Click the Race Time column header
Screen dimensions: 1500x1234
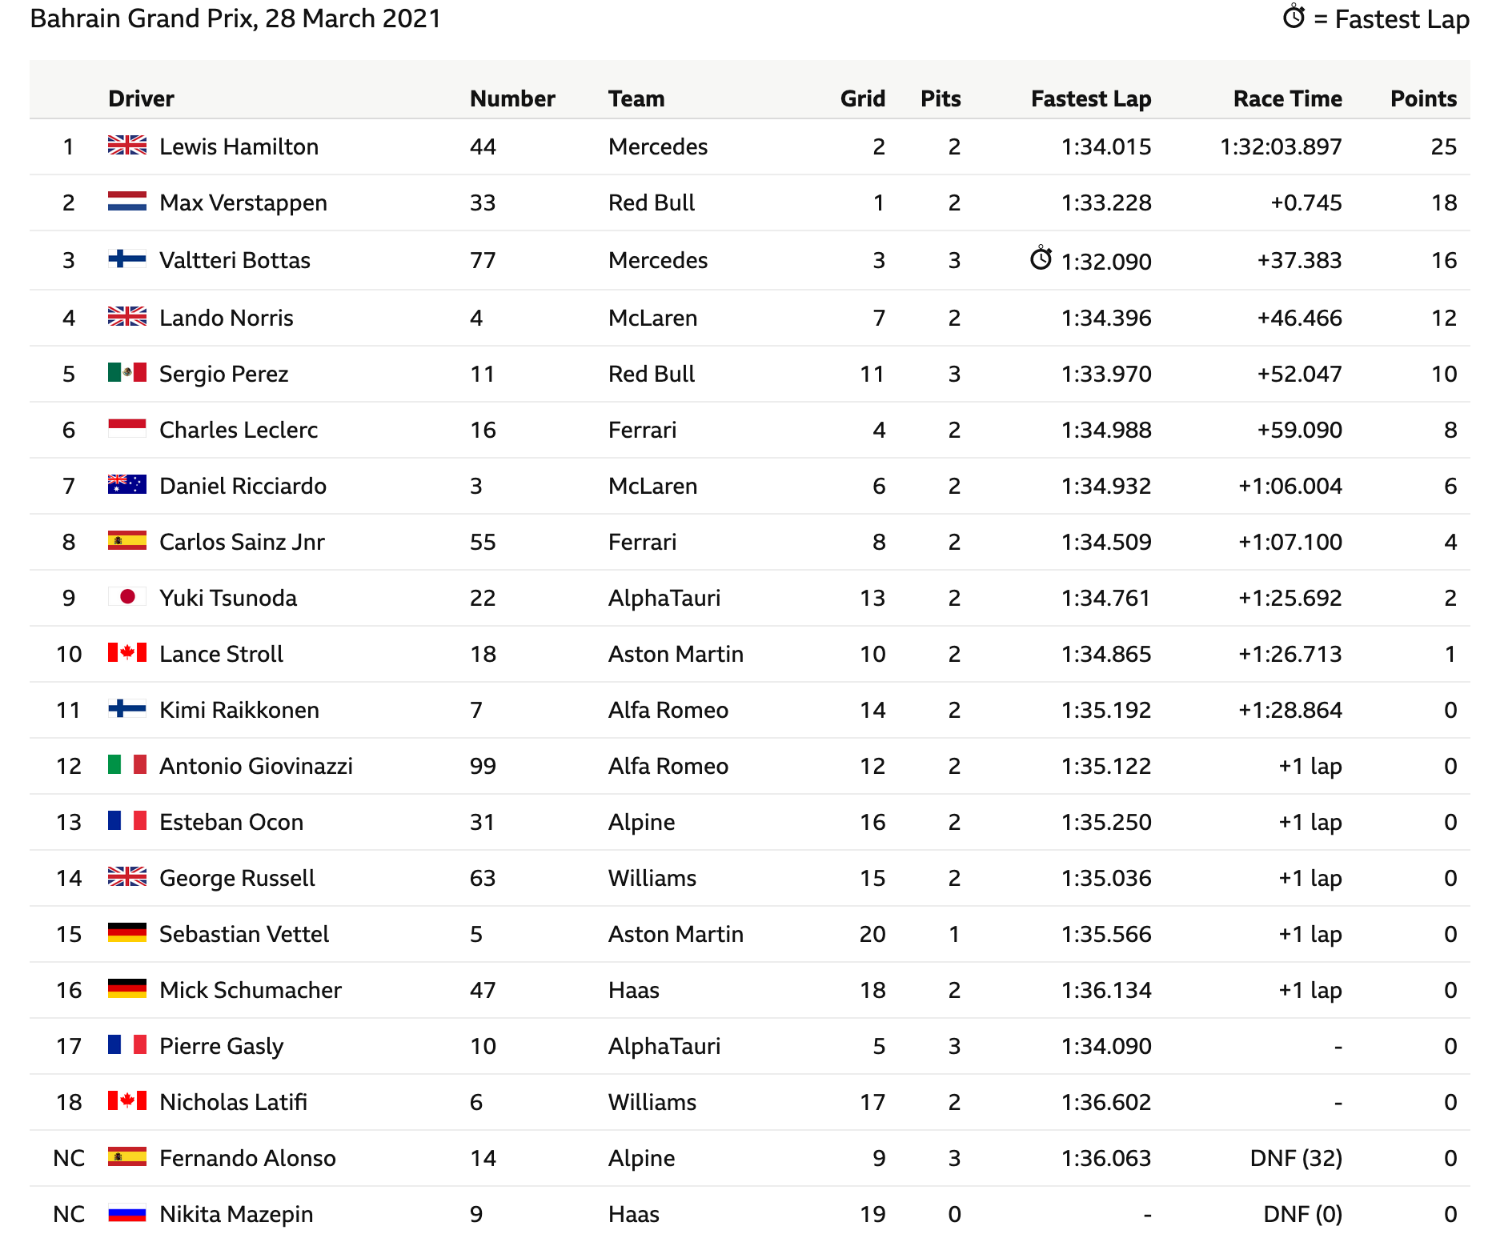coord(1287,98)
